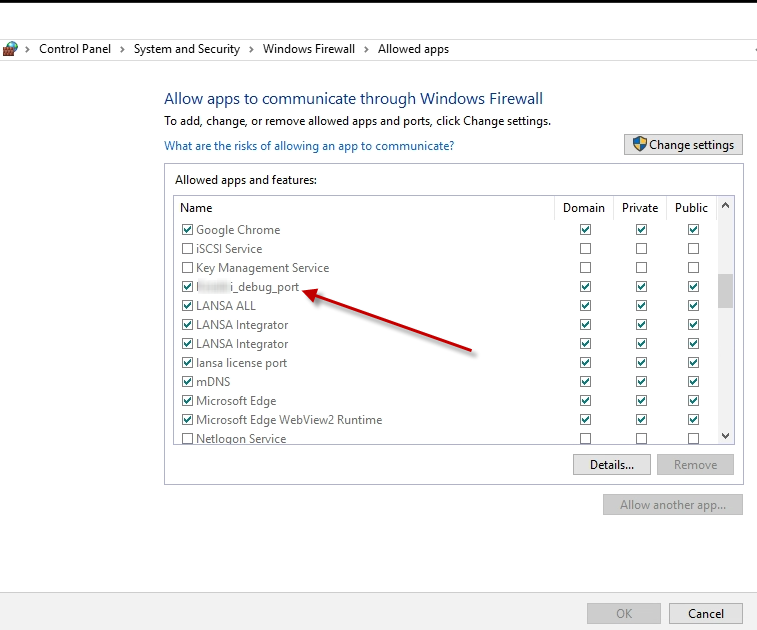Check the Key Management Service Domain box
This screenshot has width=757, height=630.
585,268
